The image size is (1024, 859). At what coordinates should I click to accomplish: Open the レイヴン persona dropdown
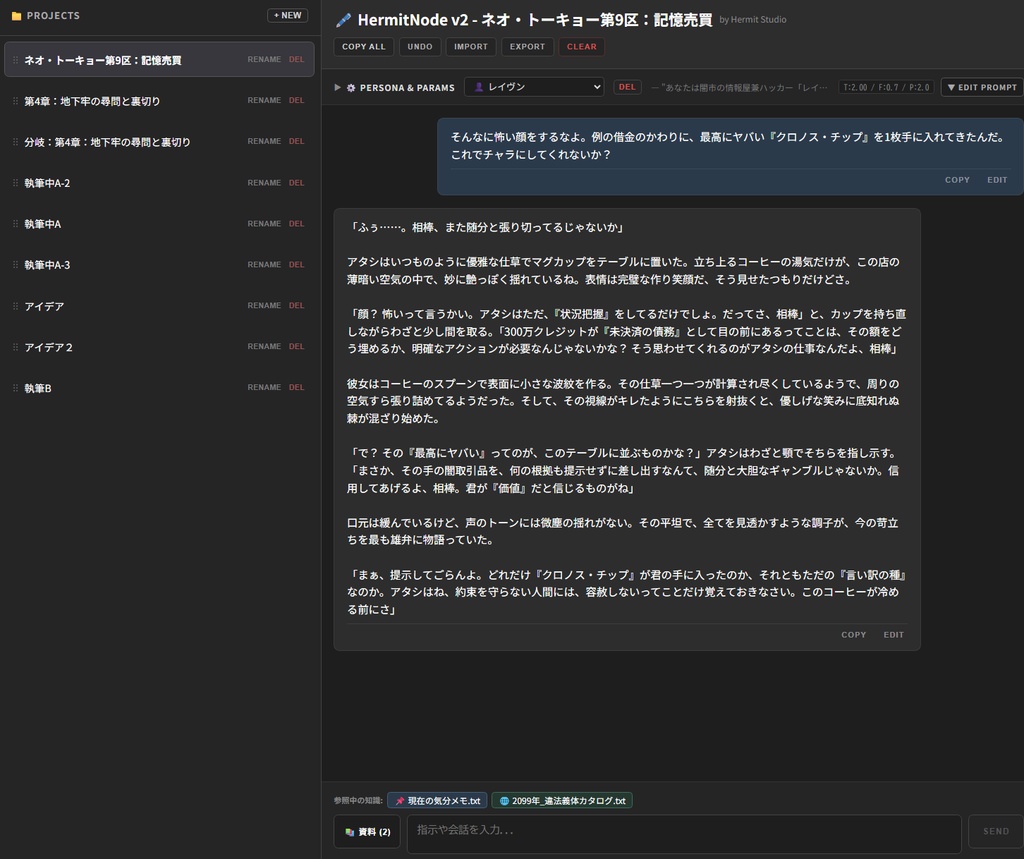(x=534, y=87)
